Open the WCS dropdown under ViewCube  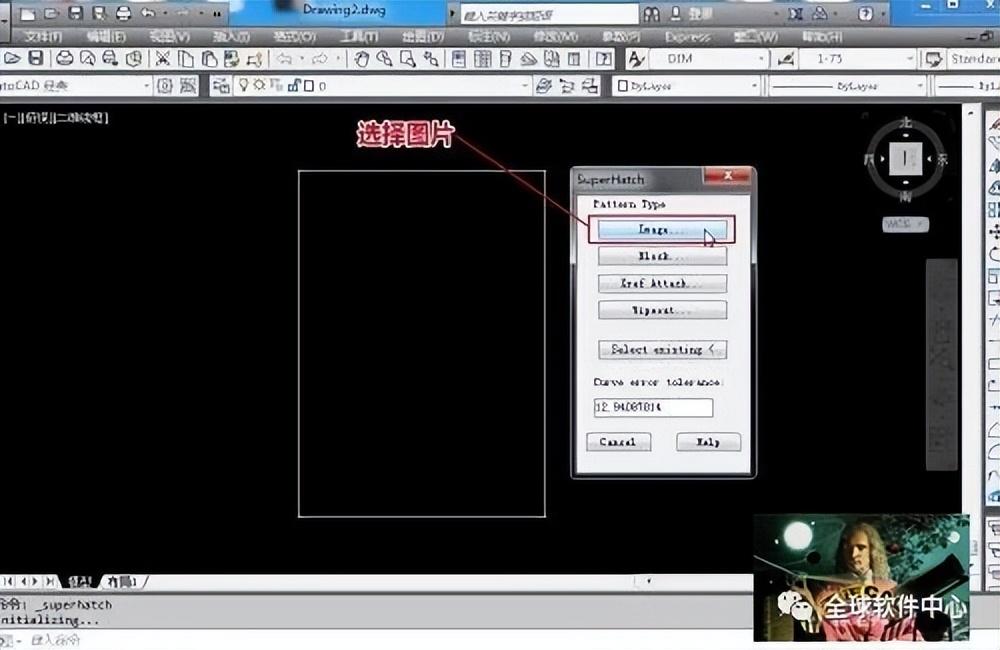905,224
